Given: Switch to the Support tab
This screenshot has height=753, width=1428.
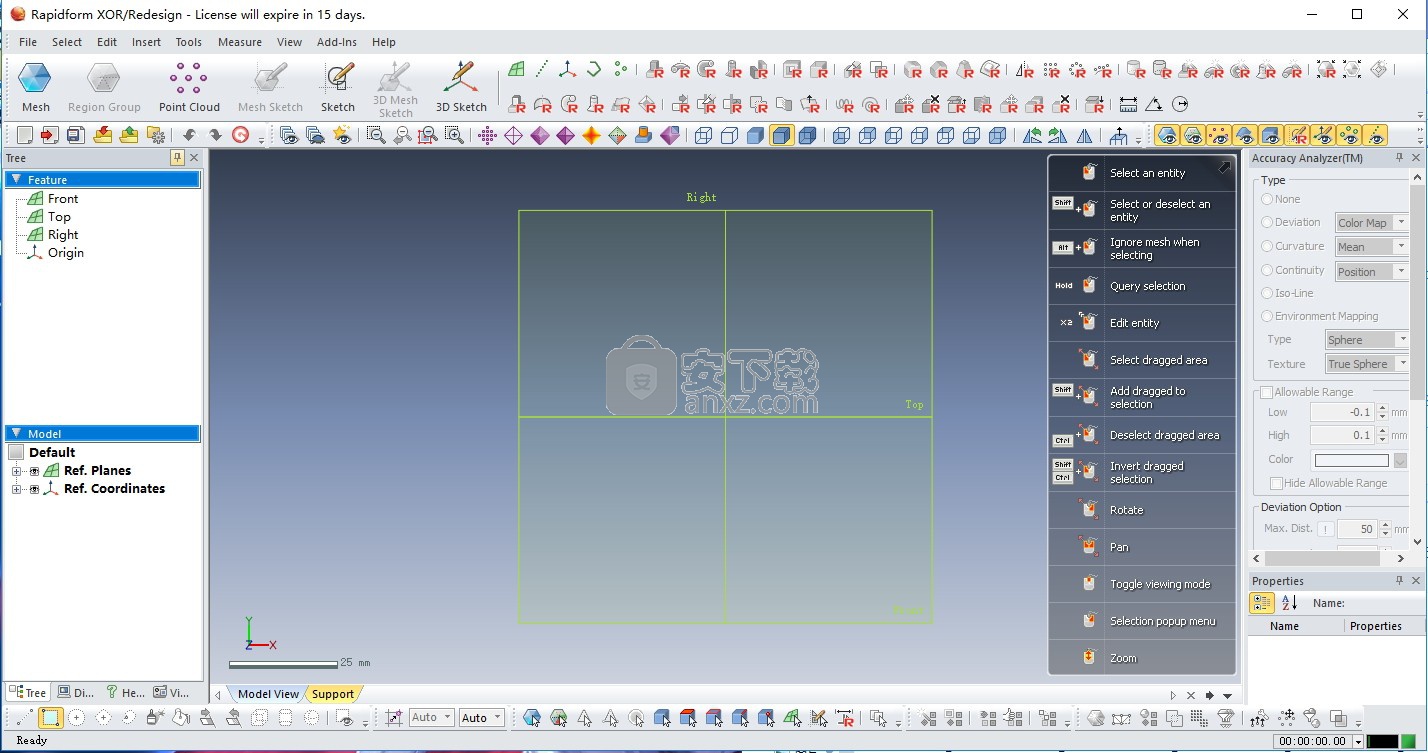Looking at the screenshot, I should click(332, 694).
